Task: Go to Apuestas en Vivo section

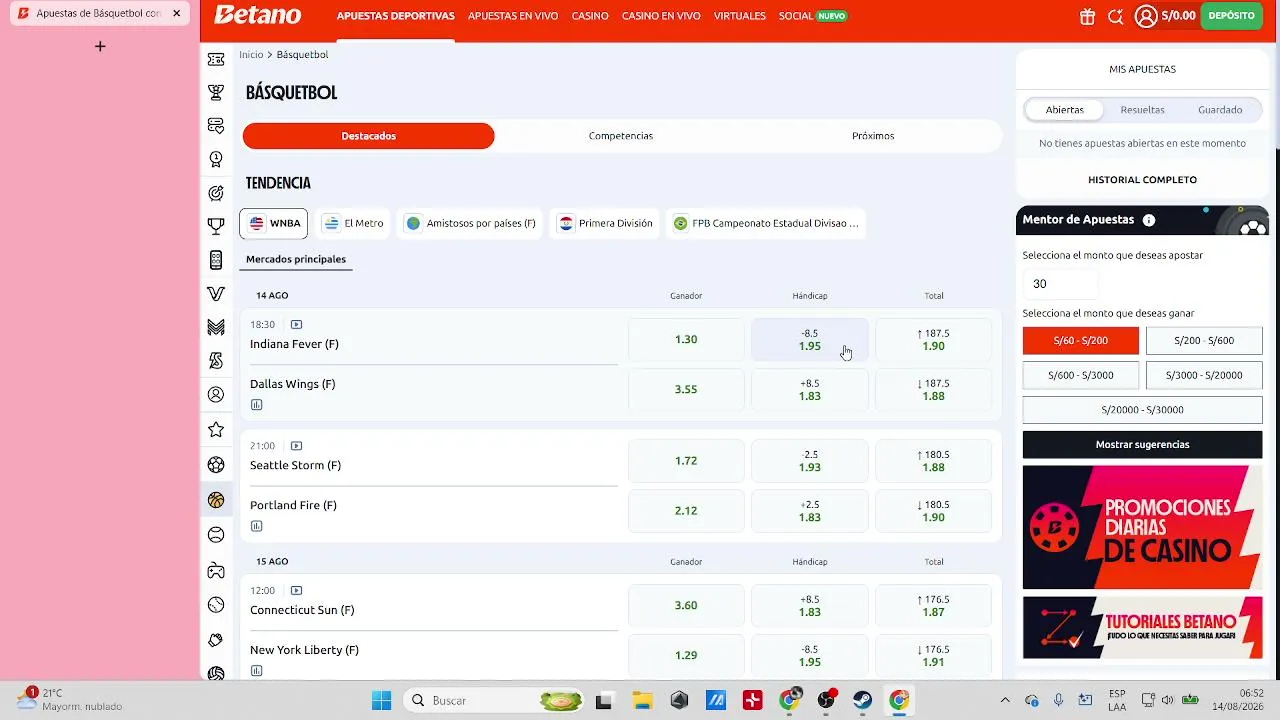Action: [513, 16]
